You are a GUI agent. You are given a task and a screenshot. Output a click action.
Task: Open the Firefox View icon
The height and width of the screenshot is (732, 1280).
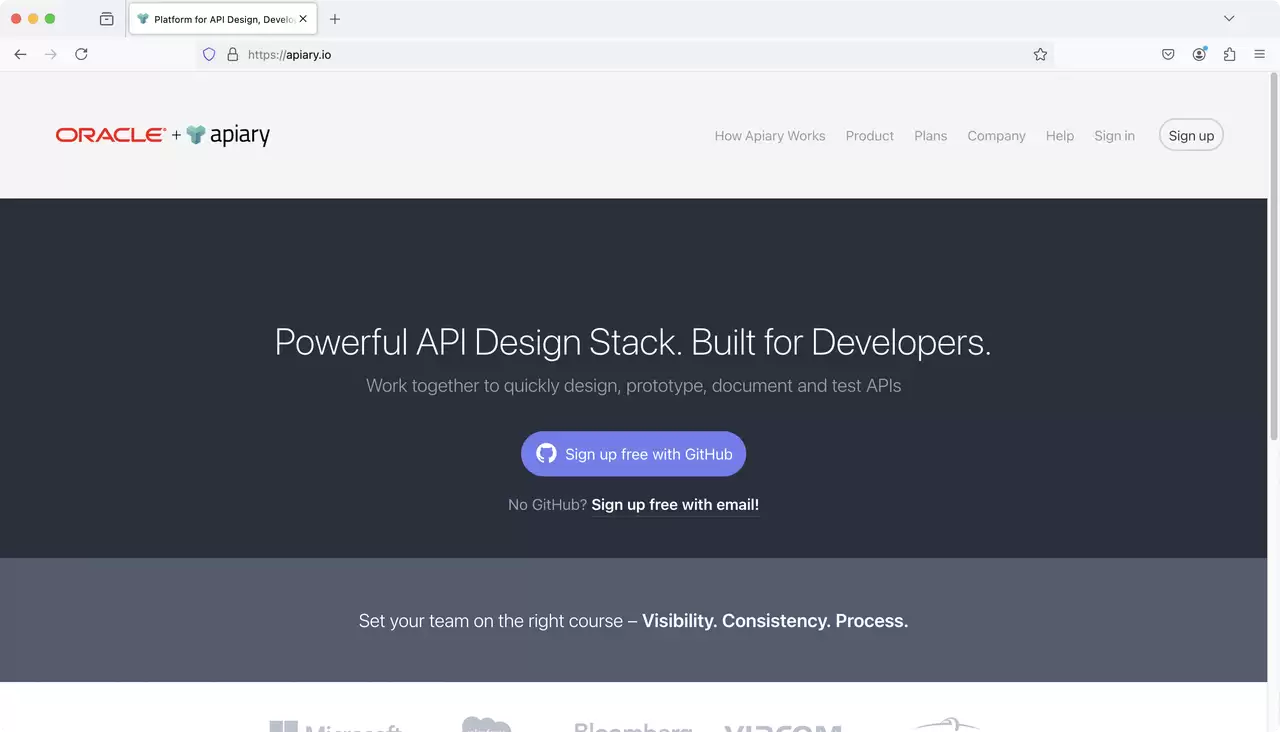(x=107, y=19)
